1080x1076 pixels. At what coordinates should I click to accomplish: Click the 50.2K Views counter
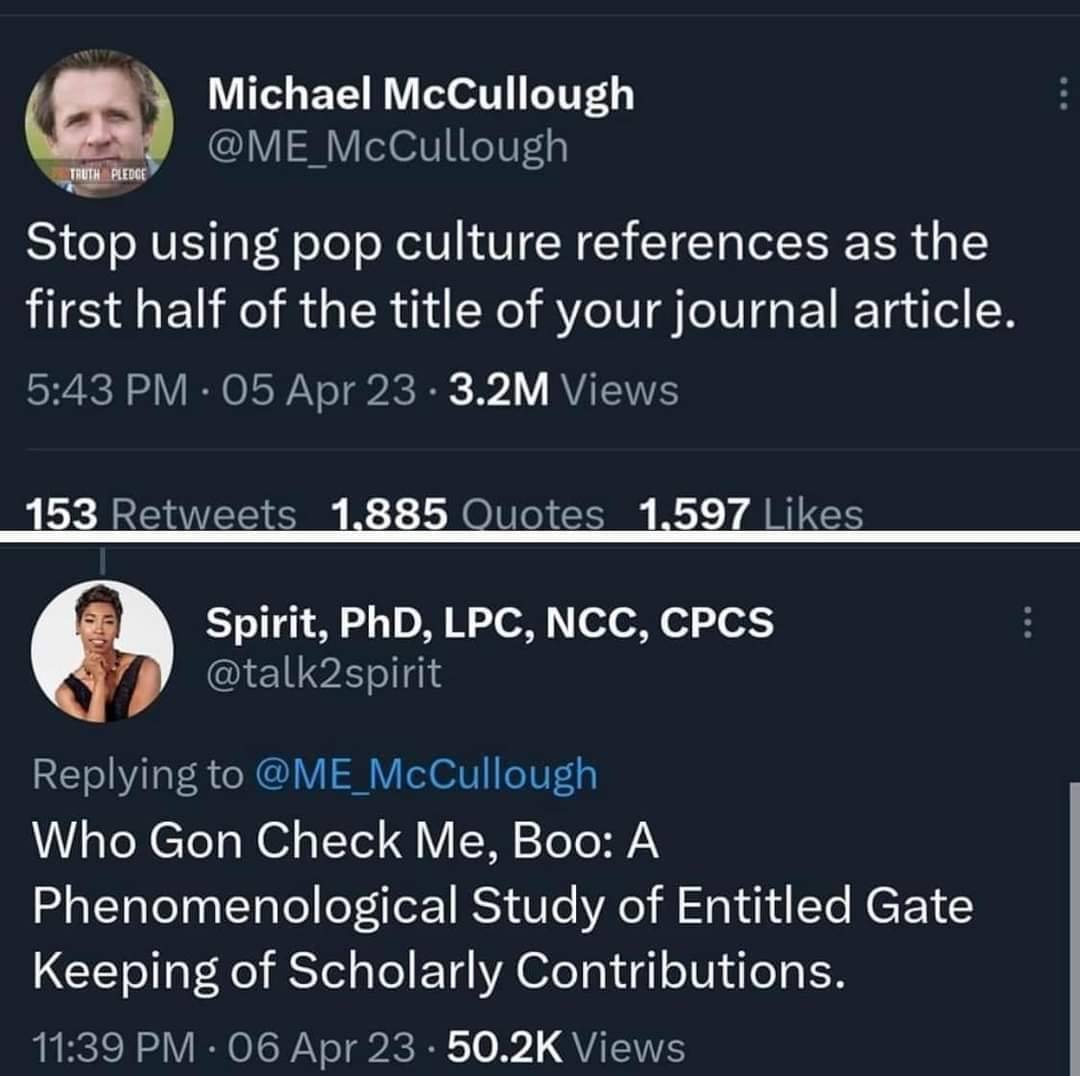coord(566,1048)
